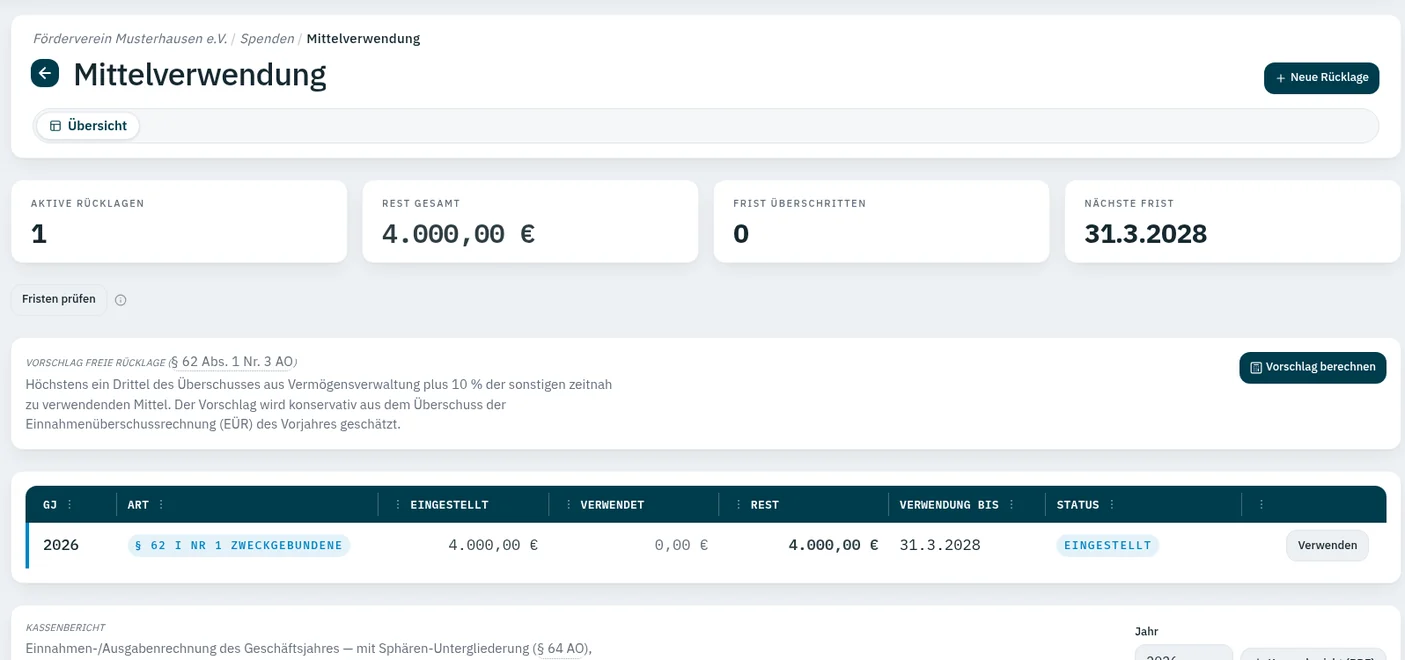
Task: Go back using the arrow icon
Action: coord(45,73)
